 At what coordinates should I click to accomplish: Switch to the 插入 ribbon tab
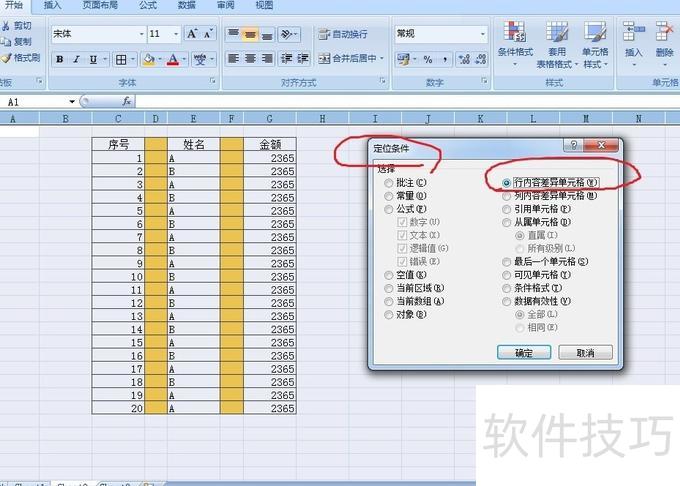click(52, 5)
